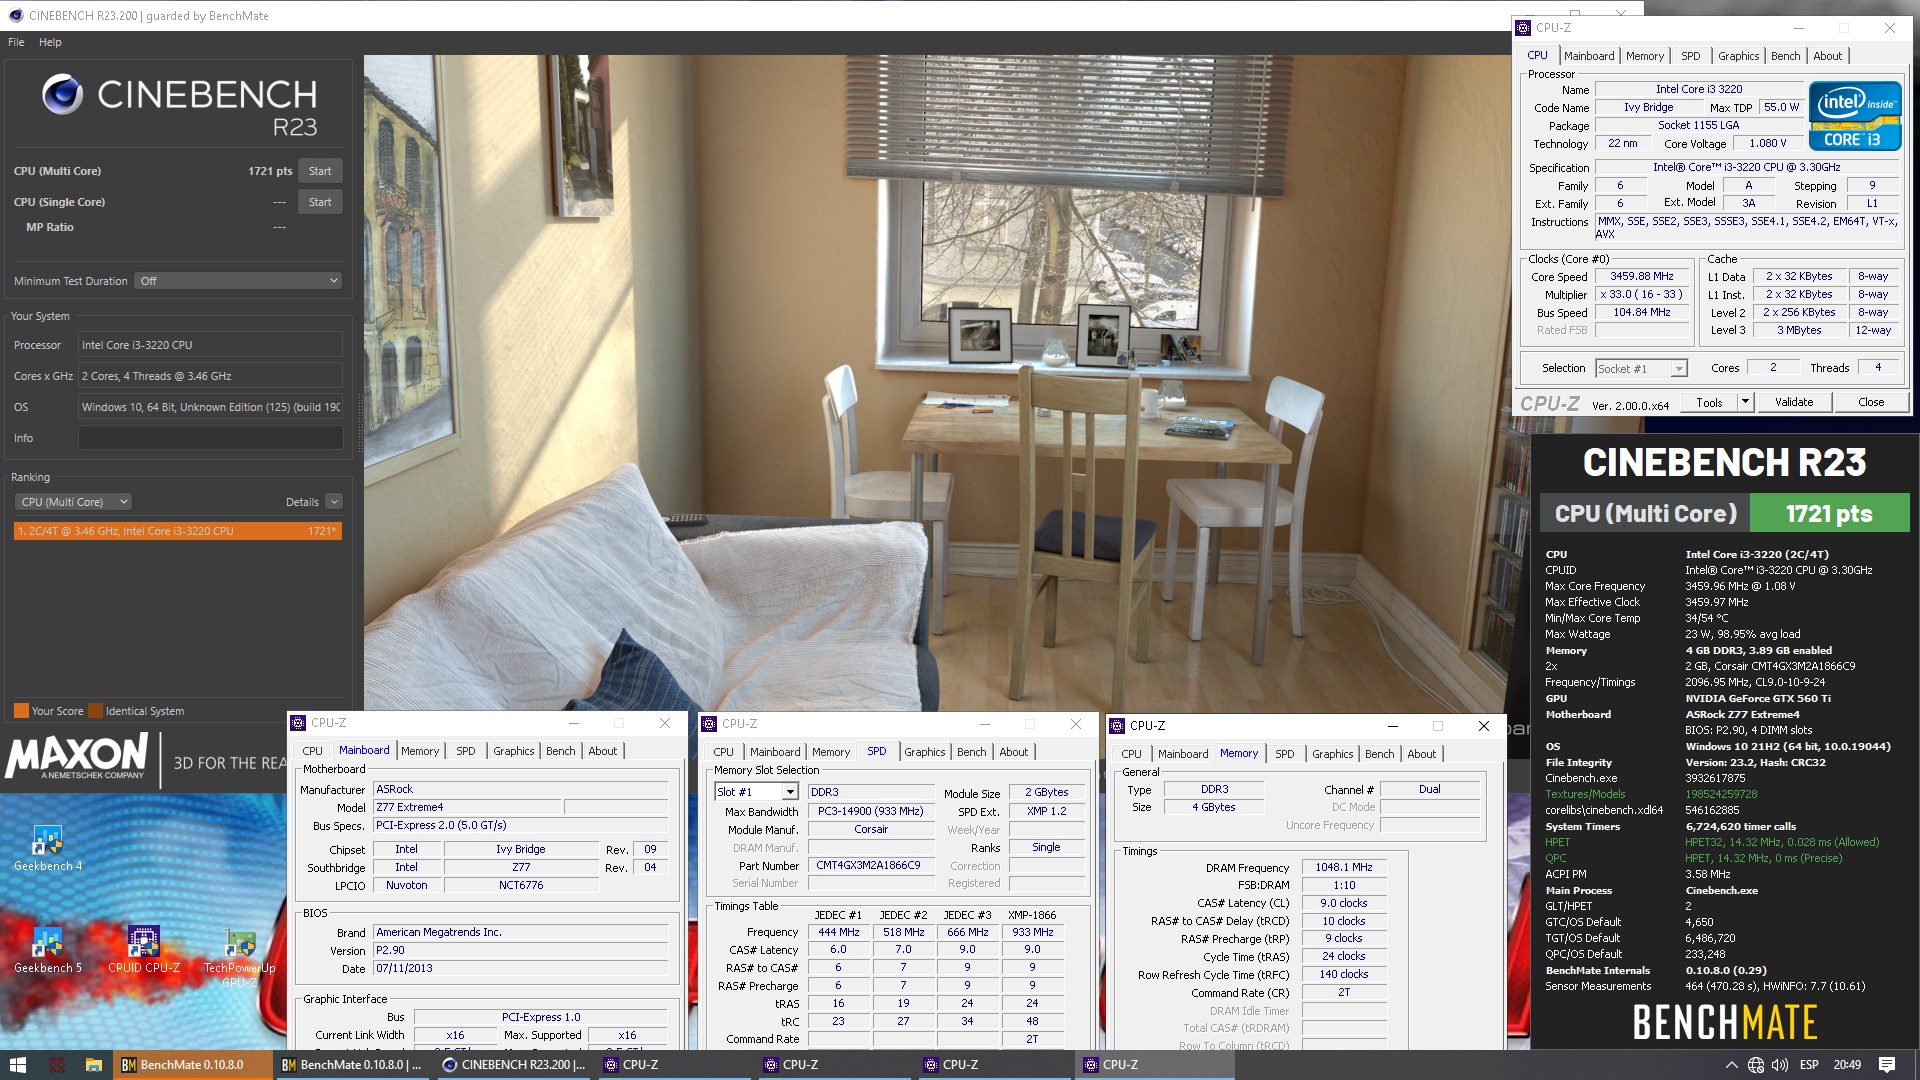Launch the CPUID CPU-Z desktop shortcut

coord(143,949)
